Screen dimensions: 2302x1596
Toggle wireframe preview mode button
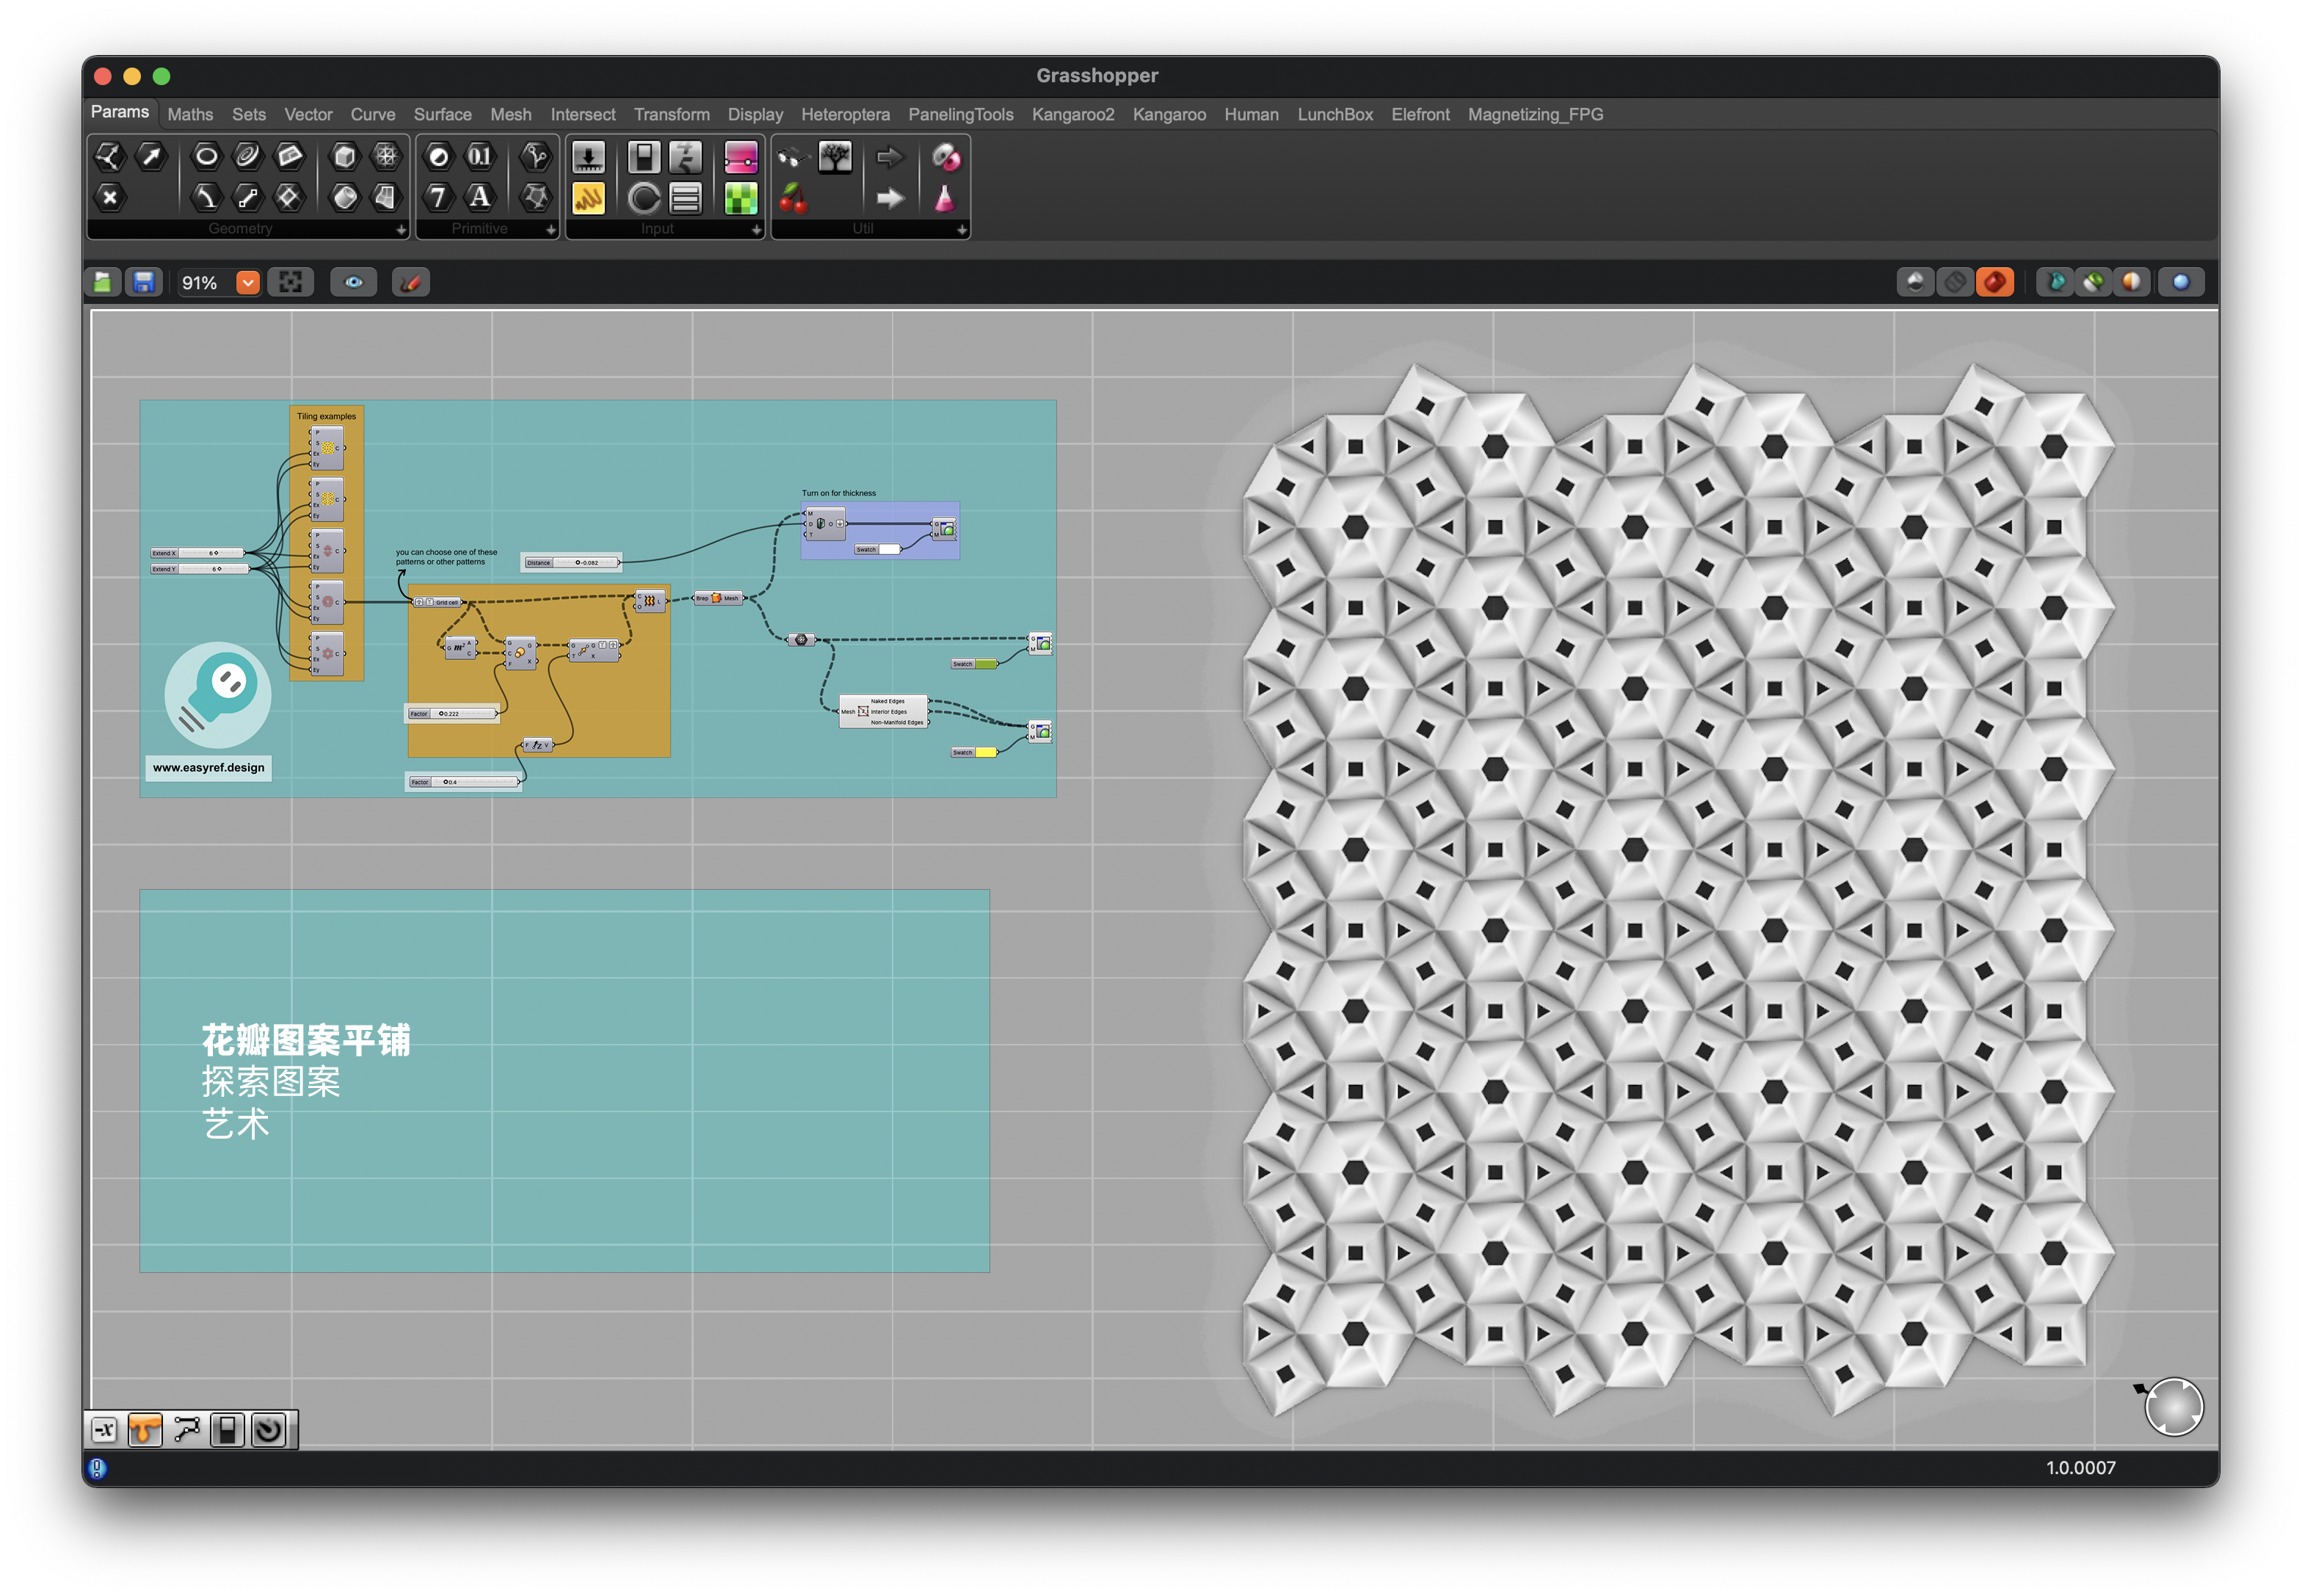[x=1953, y=283]
